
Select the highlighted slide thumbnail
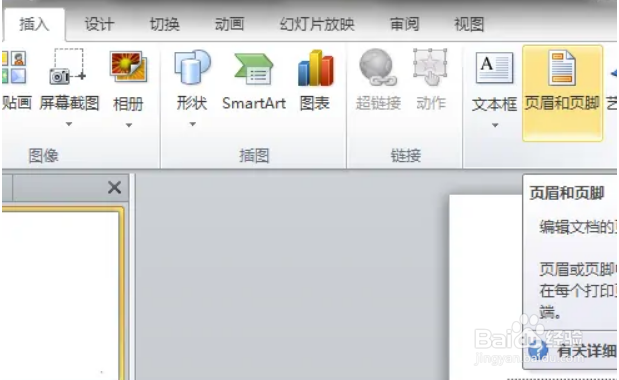(62, 294)
